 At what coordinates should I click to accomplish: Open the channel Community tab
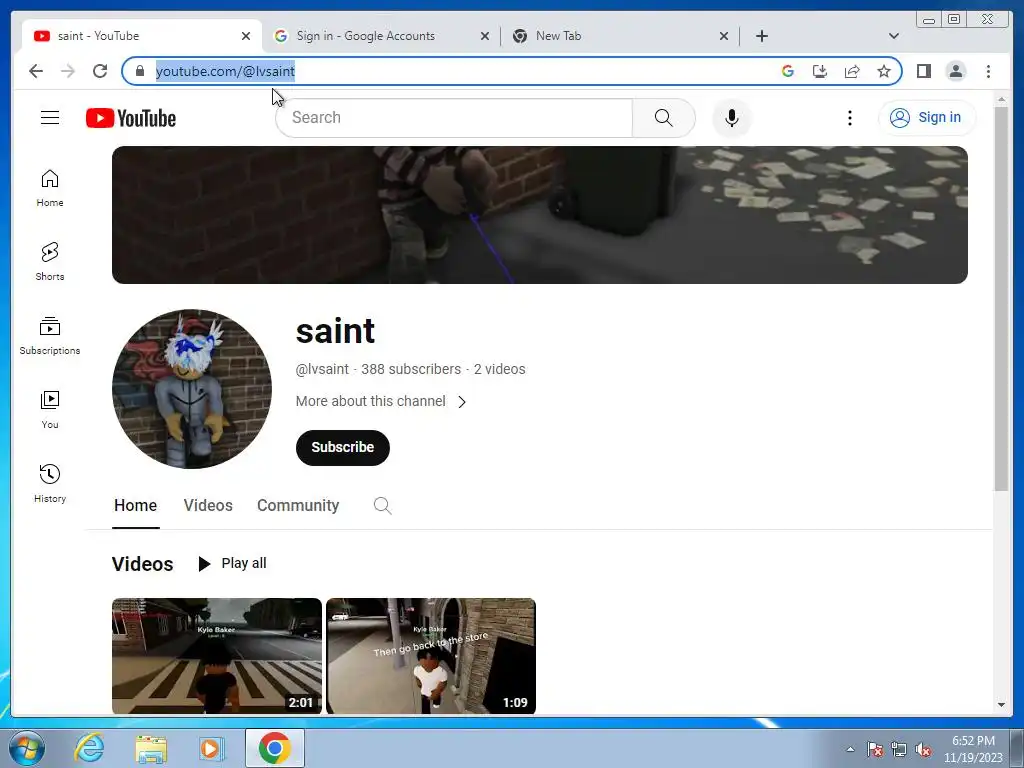point(298,505)
